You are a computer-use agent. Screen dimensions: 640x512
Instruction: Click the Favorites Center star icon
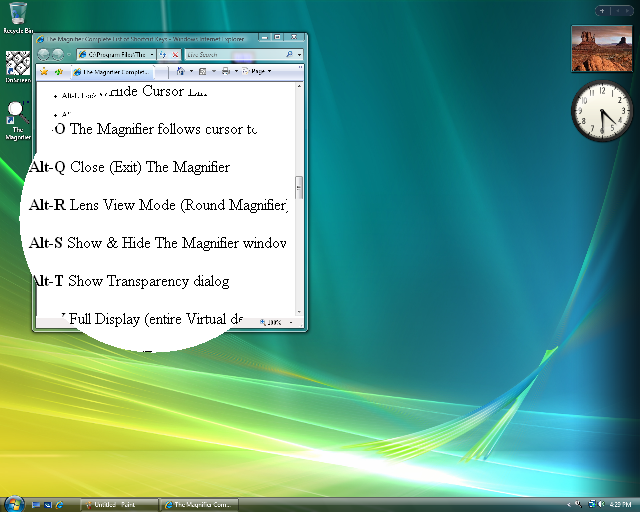tap(44, 72)
